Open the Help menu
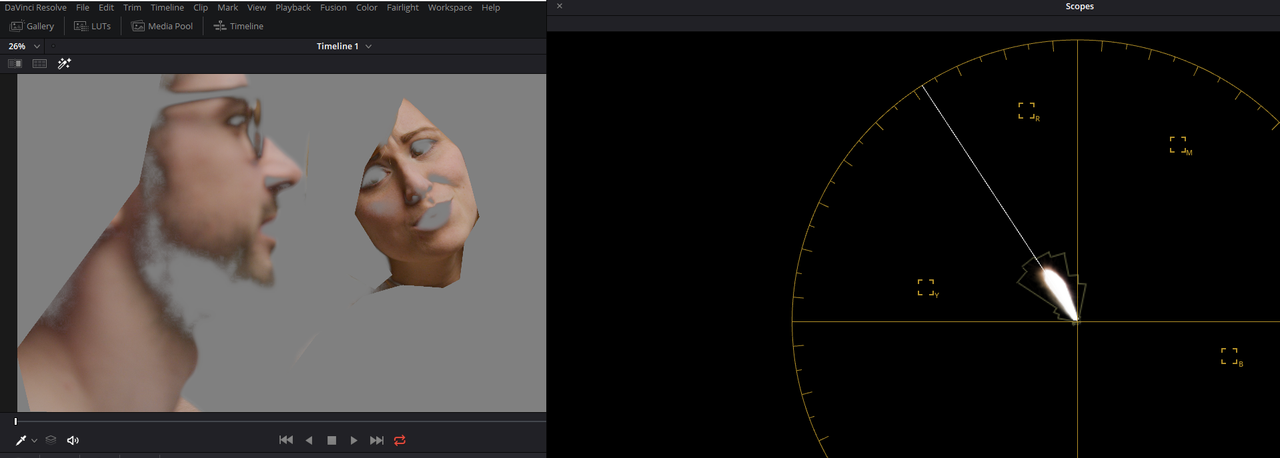This screenshot has height=458, width=1280. click(x=490, y=7)
